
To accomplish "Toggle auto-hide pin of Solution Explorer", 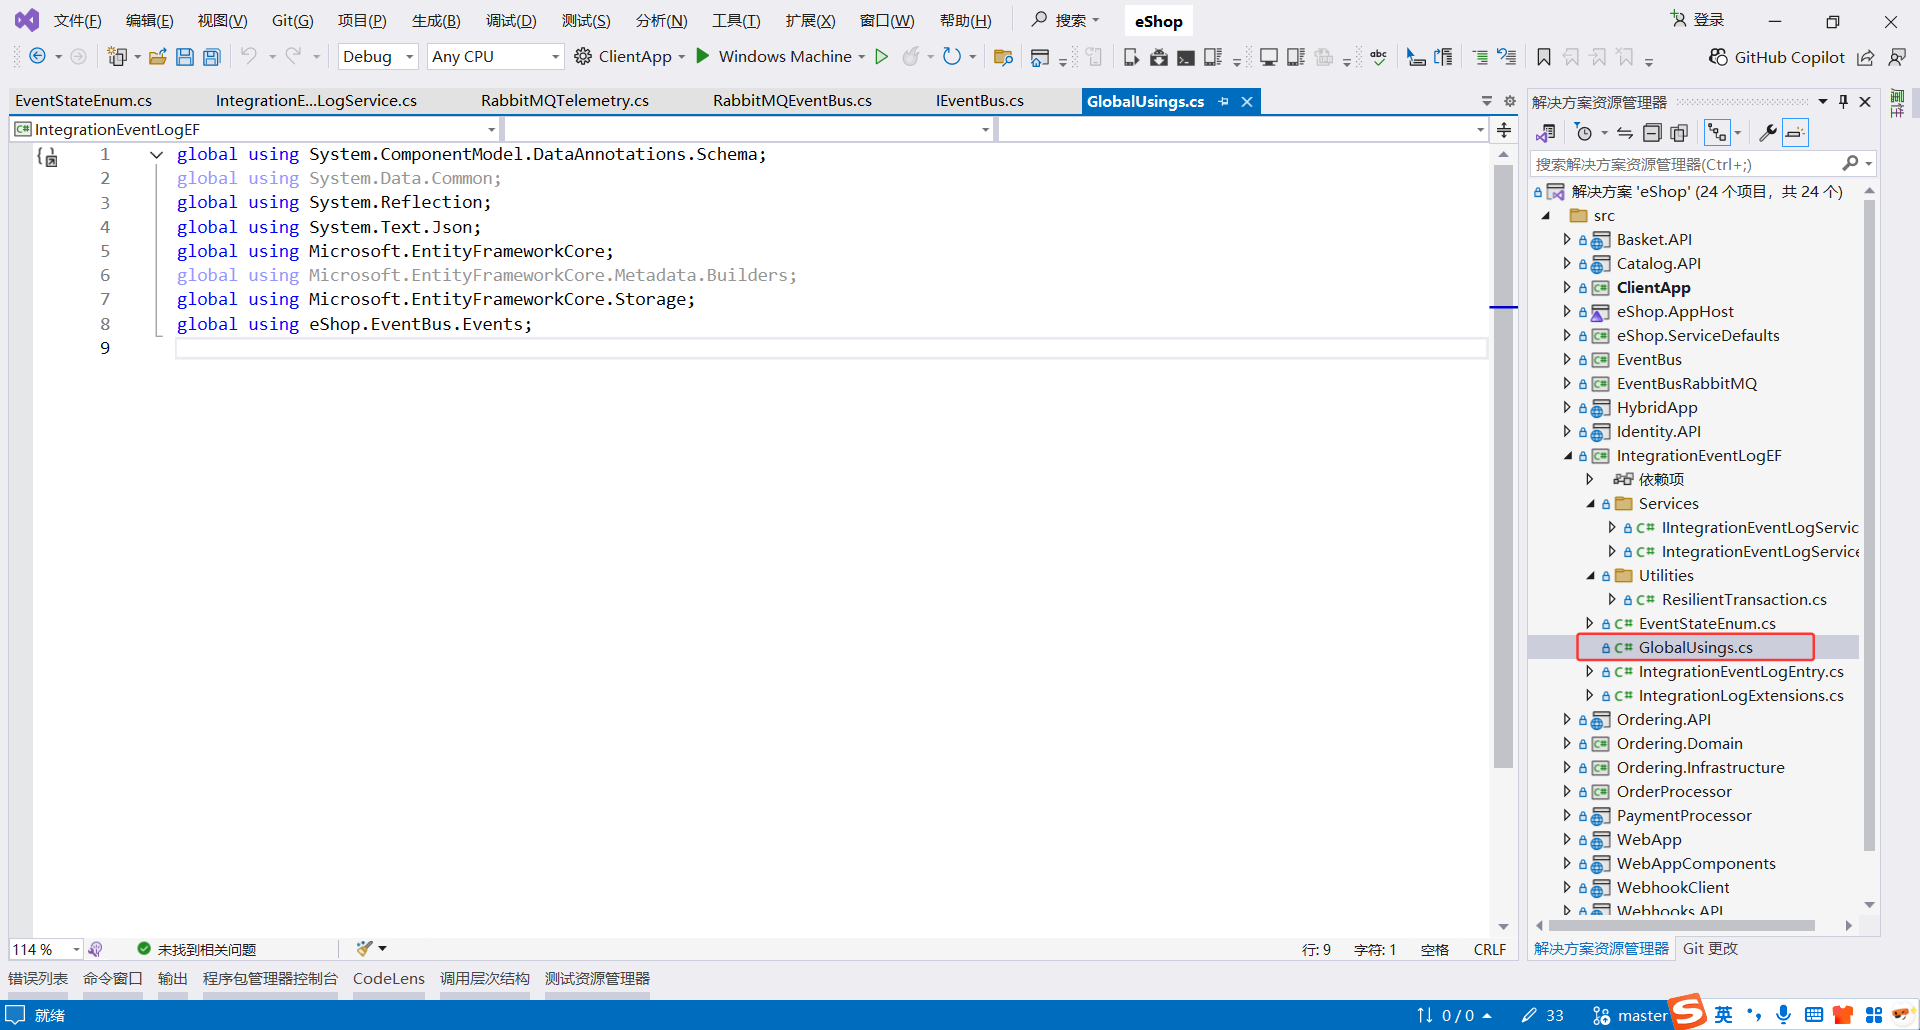I will (1844, 101).
